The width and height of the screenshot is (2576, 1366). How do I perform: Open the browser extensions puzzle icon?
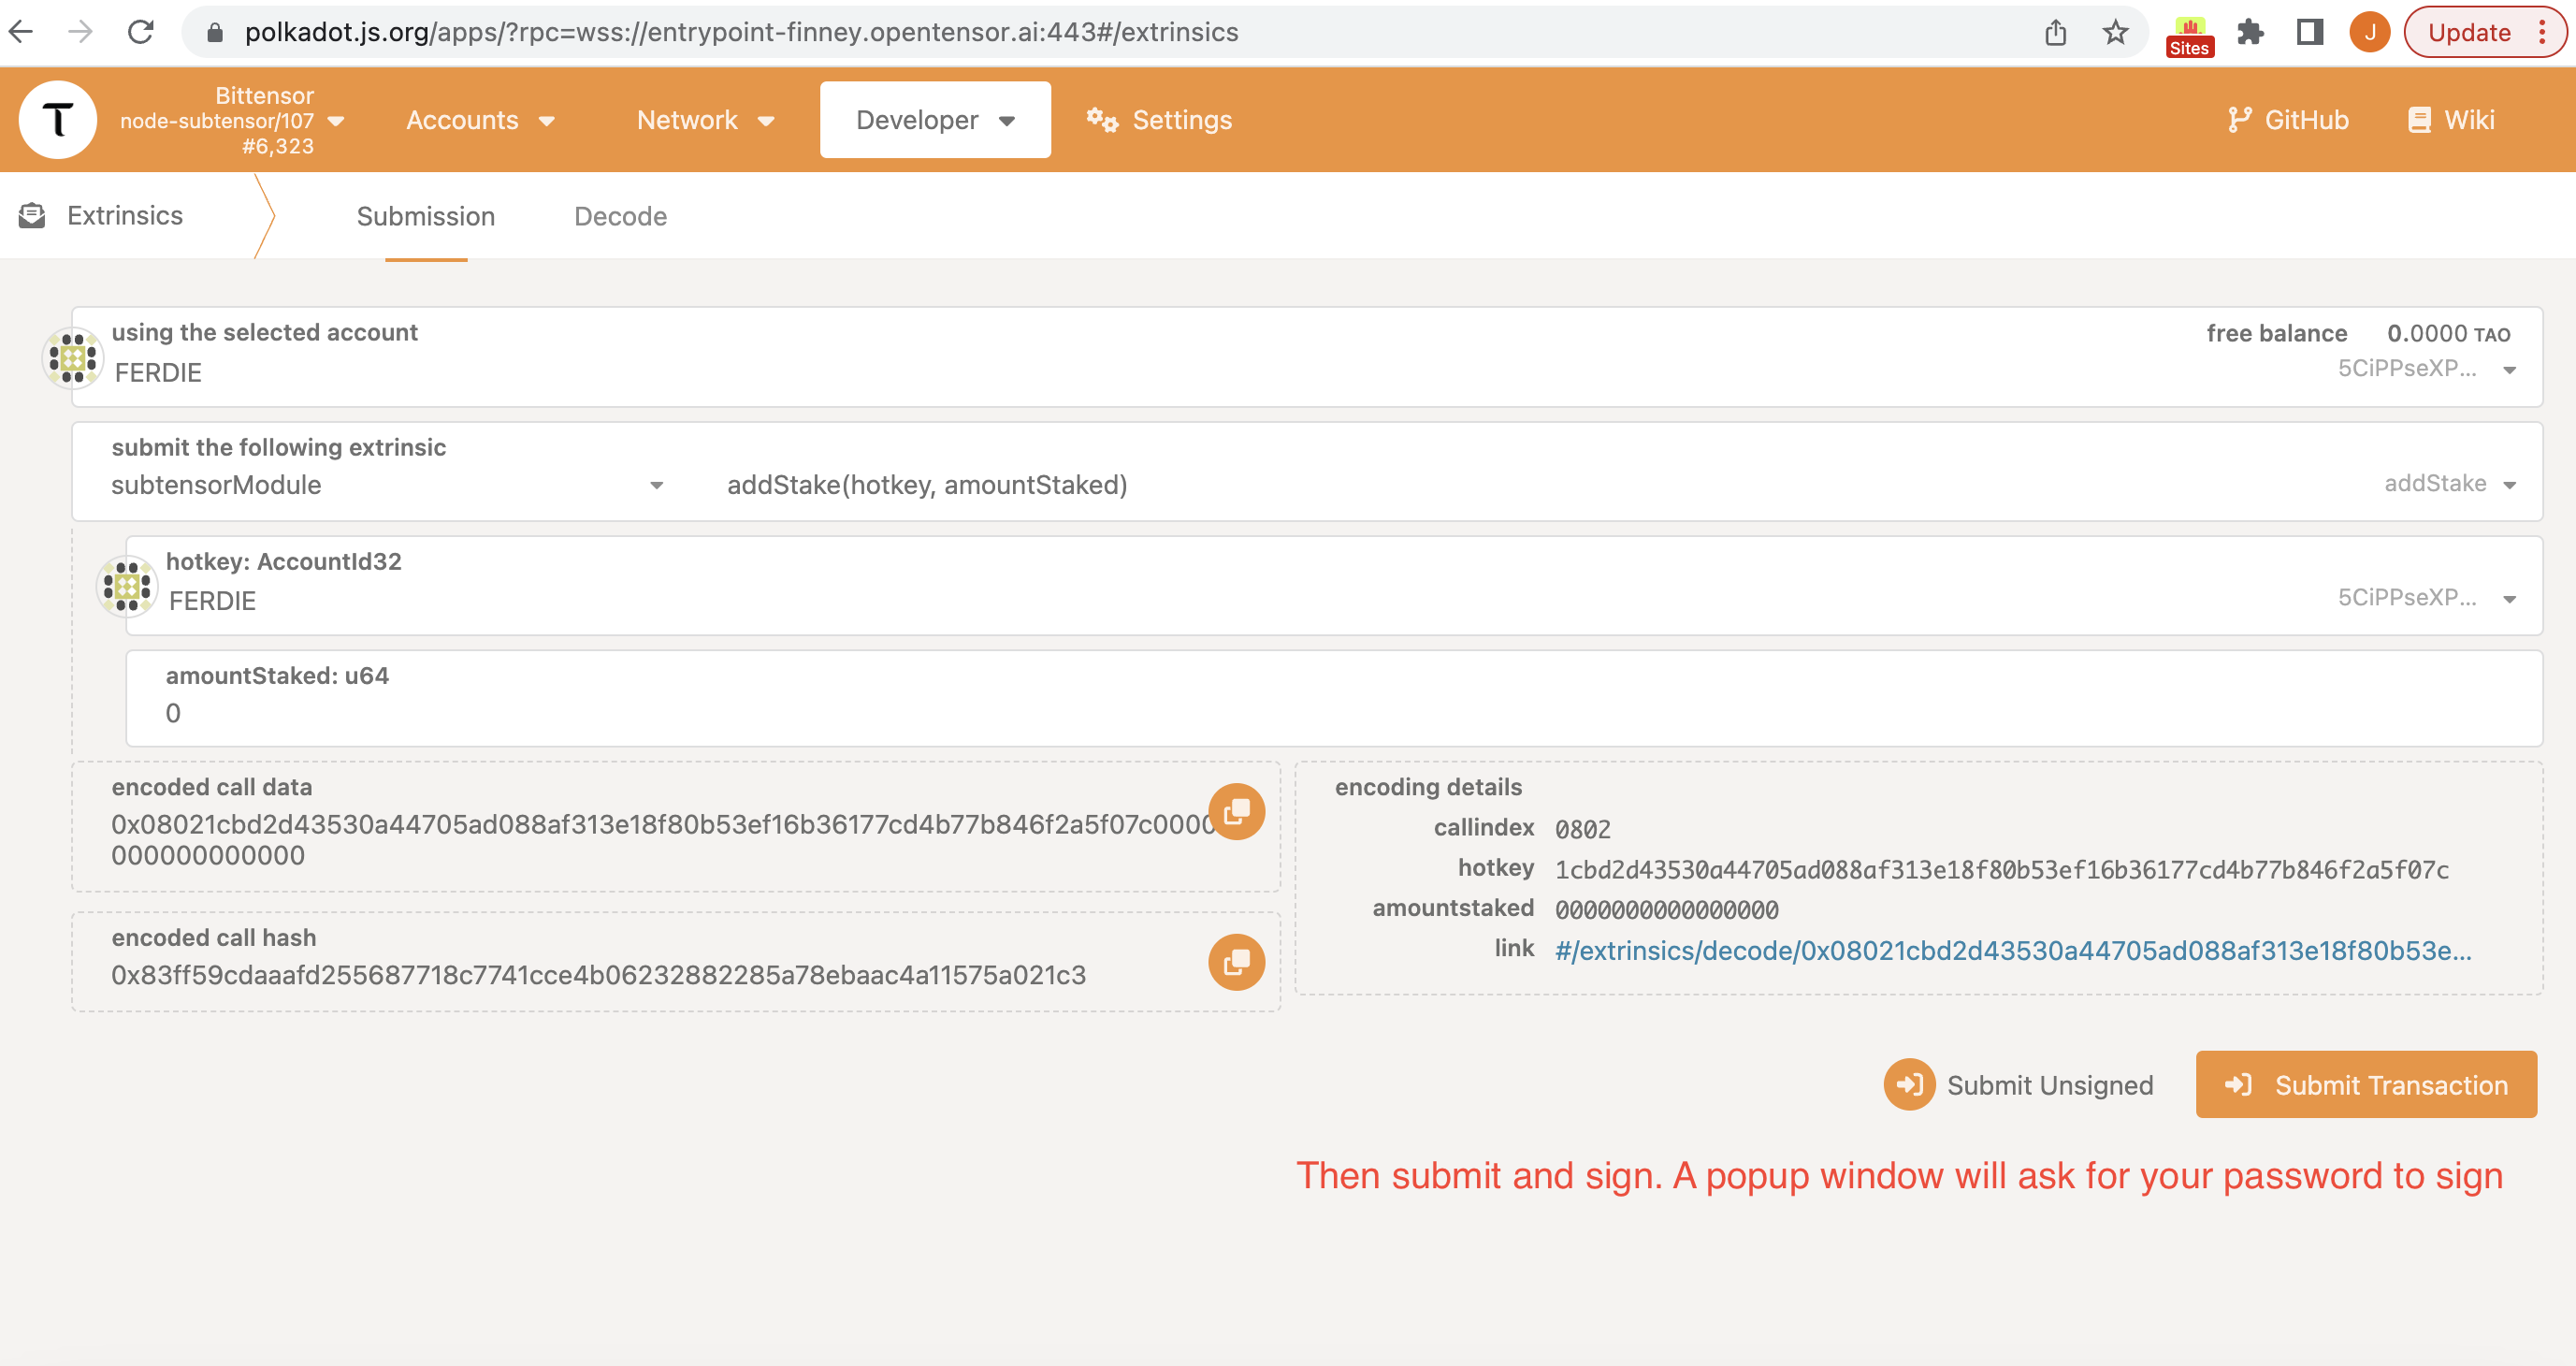point(2250,32)
